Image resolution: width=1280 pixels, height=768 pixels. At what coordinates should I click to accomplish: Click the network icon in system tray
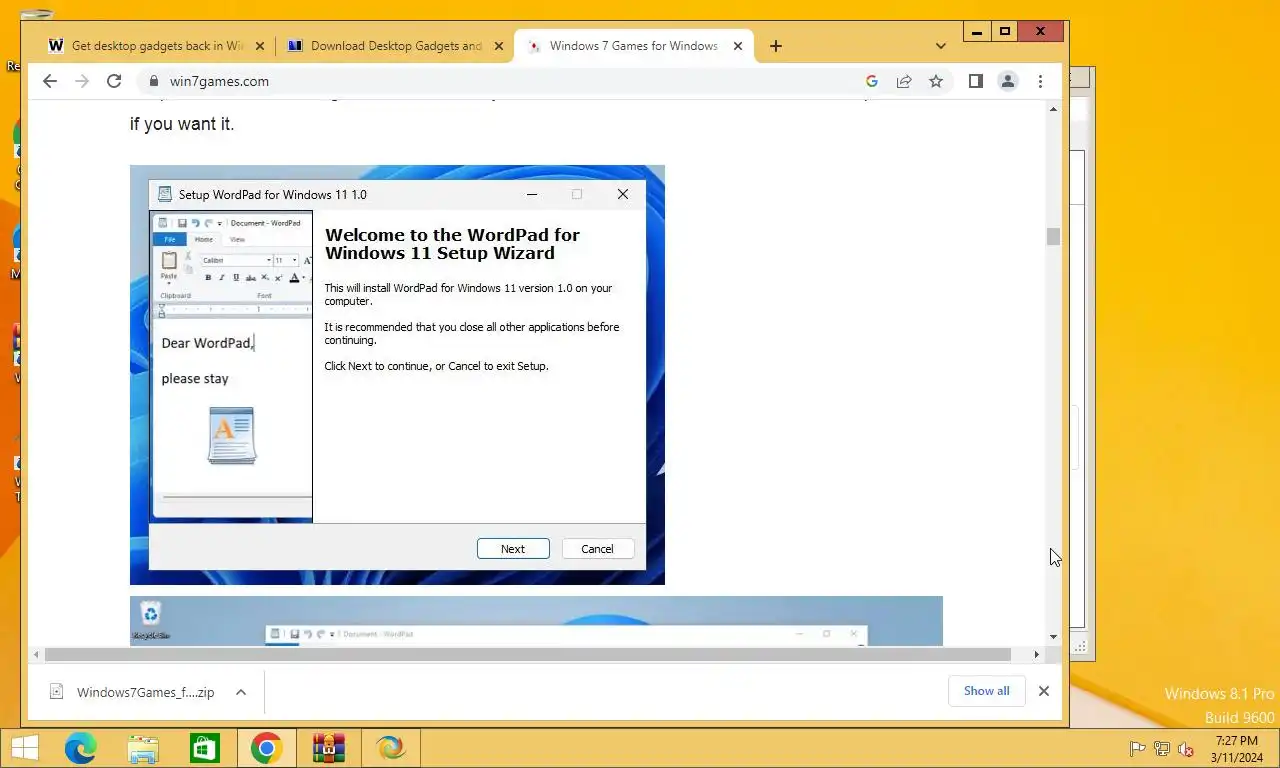click(1162, 749)
